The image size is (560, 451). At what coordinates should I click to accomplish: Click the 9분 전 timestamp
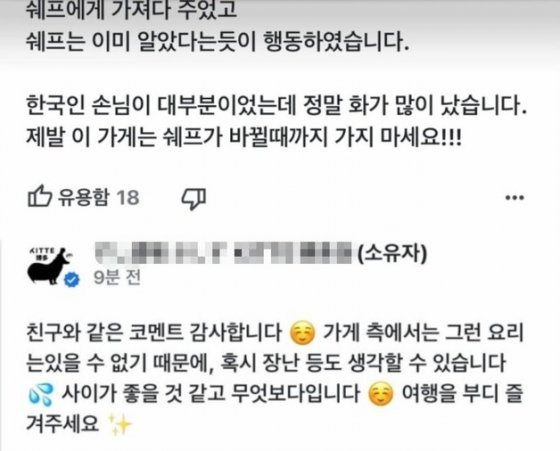tap(118, 277)
